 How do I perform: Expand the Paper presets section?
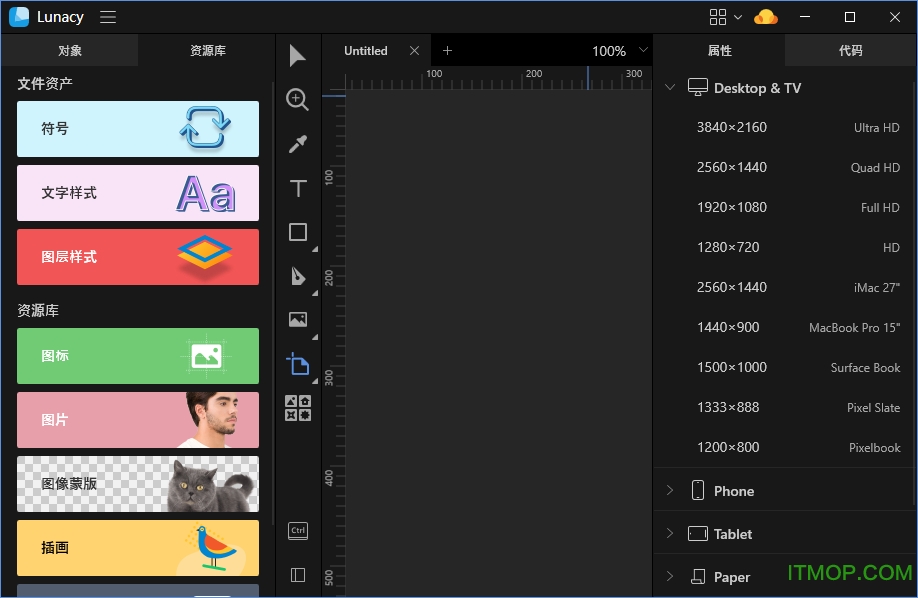click(x=670, y=576)
